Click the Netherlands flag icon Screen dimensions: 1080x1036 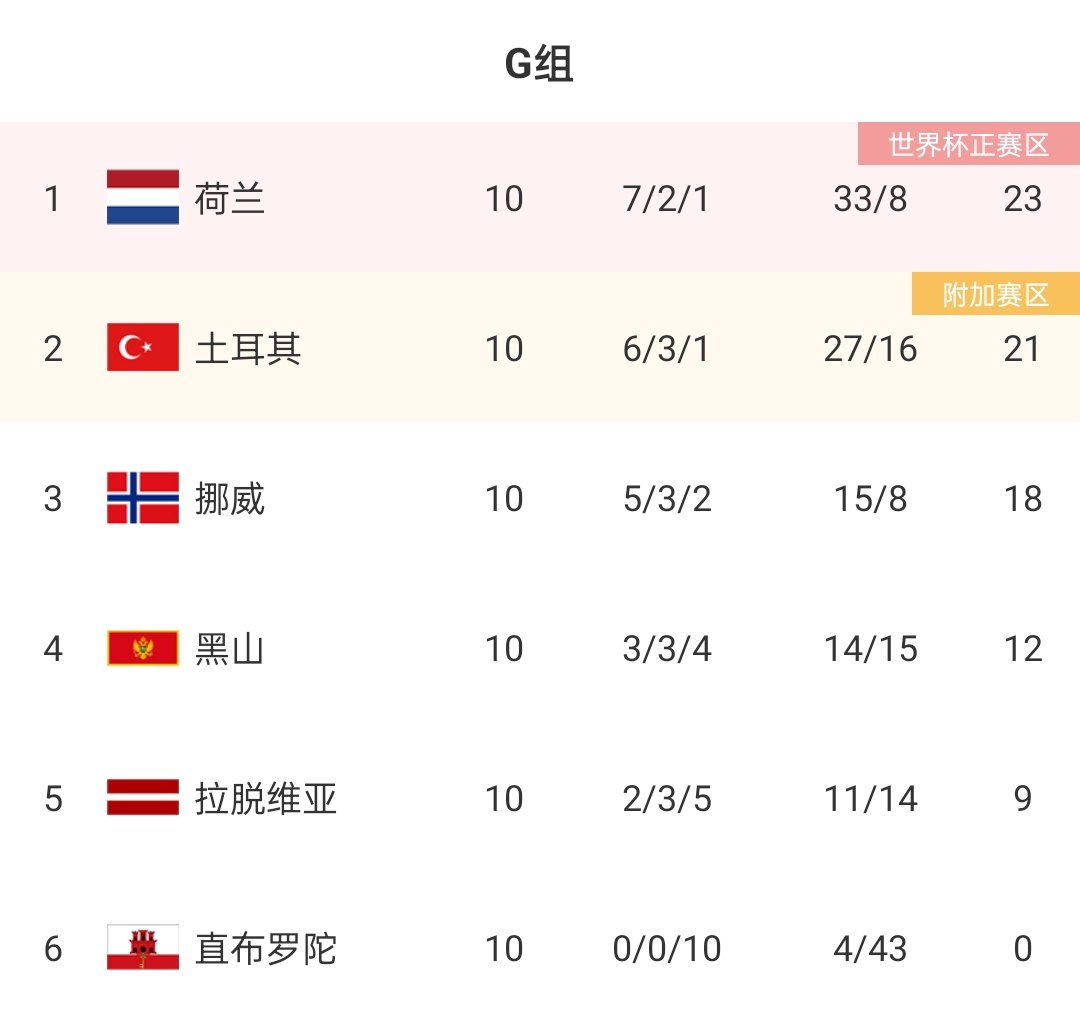click(143, 197)
